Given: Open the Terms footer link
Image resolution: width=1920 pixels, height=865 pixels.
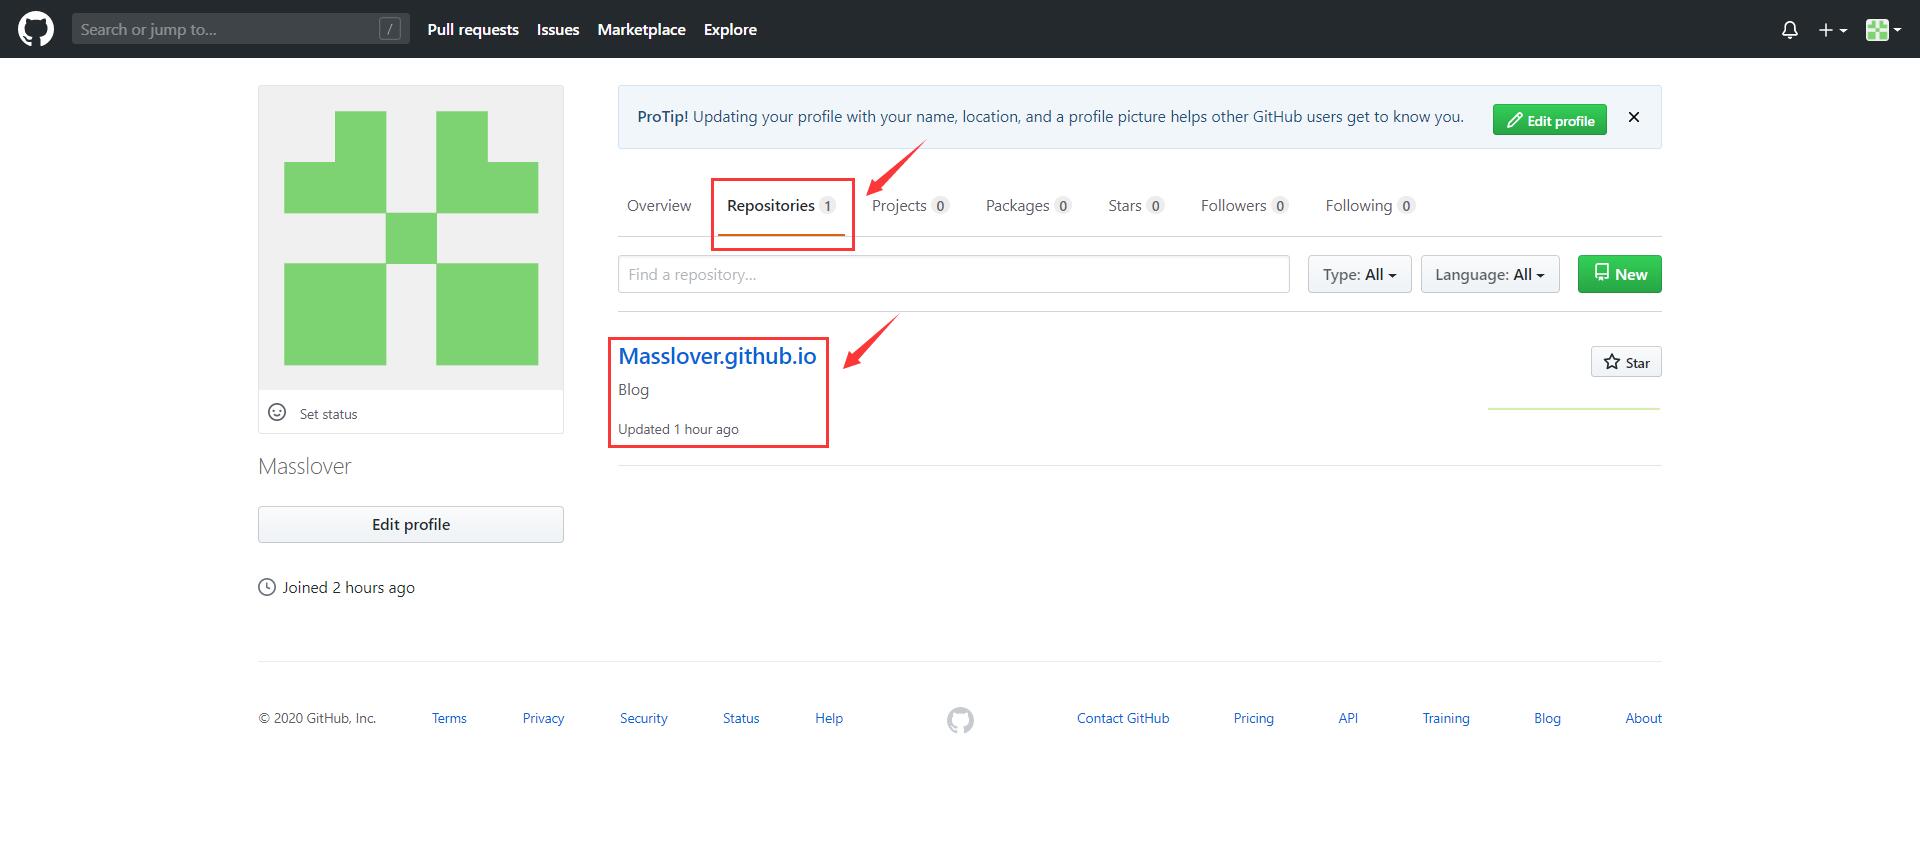Looking at the screenshot, I should pos(449,718).
